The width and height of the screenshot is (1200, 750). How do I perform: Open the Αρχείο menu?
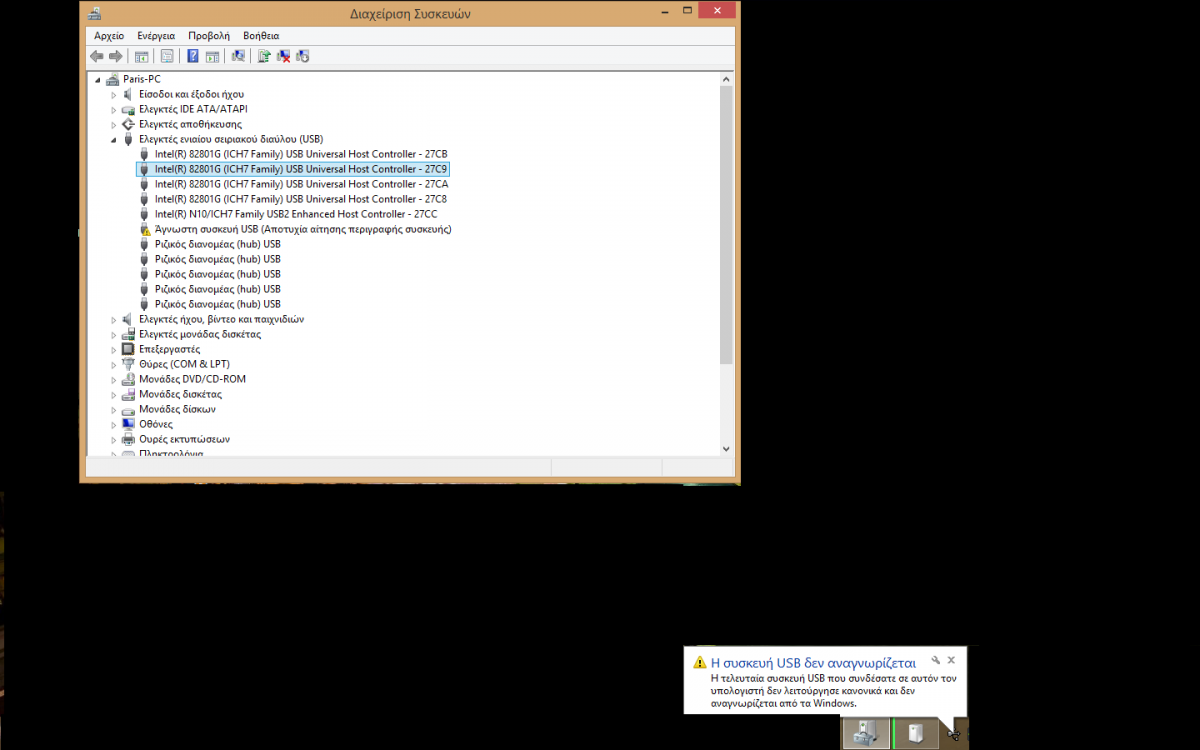pyautogui.click(x=109, y=35)
